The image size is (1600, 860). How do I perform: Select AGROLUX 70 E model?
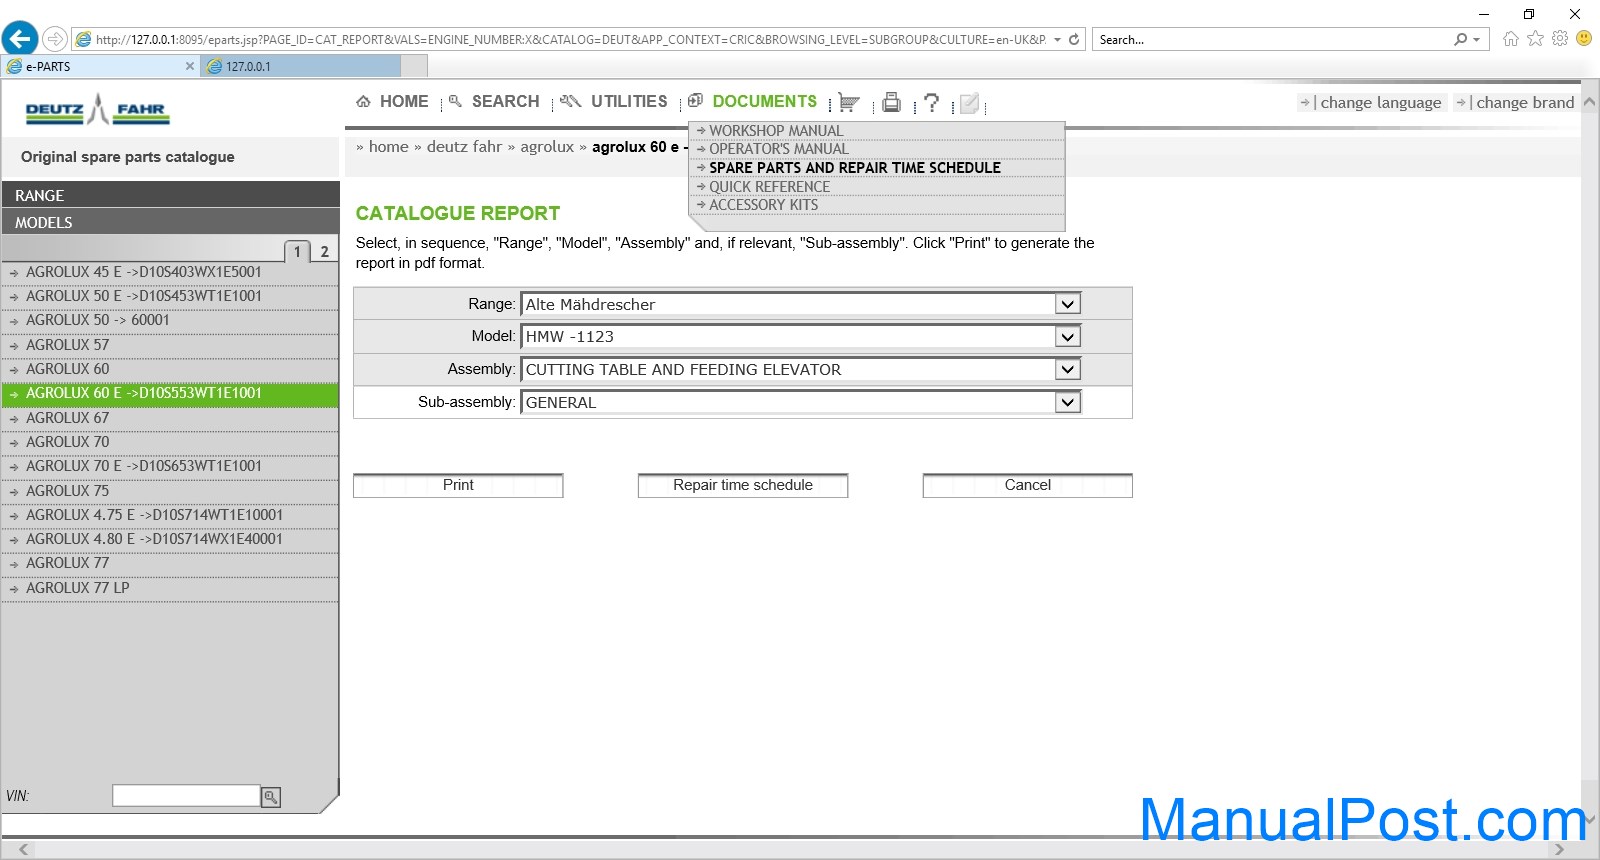pos(170,466)
